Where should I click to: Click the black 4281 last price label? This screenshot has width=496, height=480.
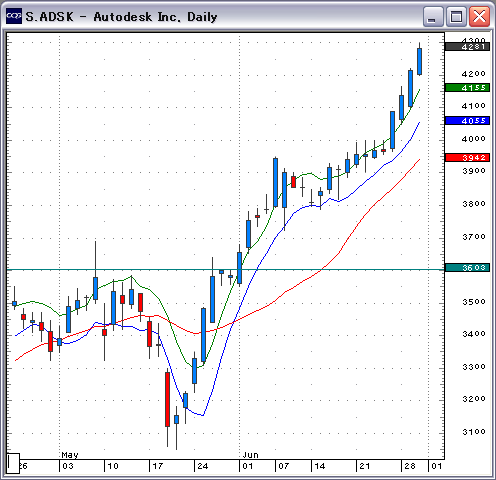click(467, 47)
